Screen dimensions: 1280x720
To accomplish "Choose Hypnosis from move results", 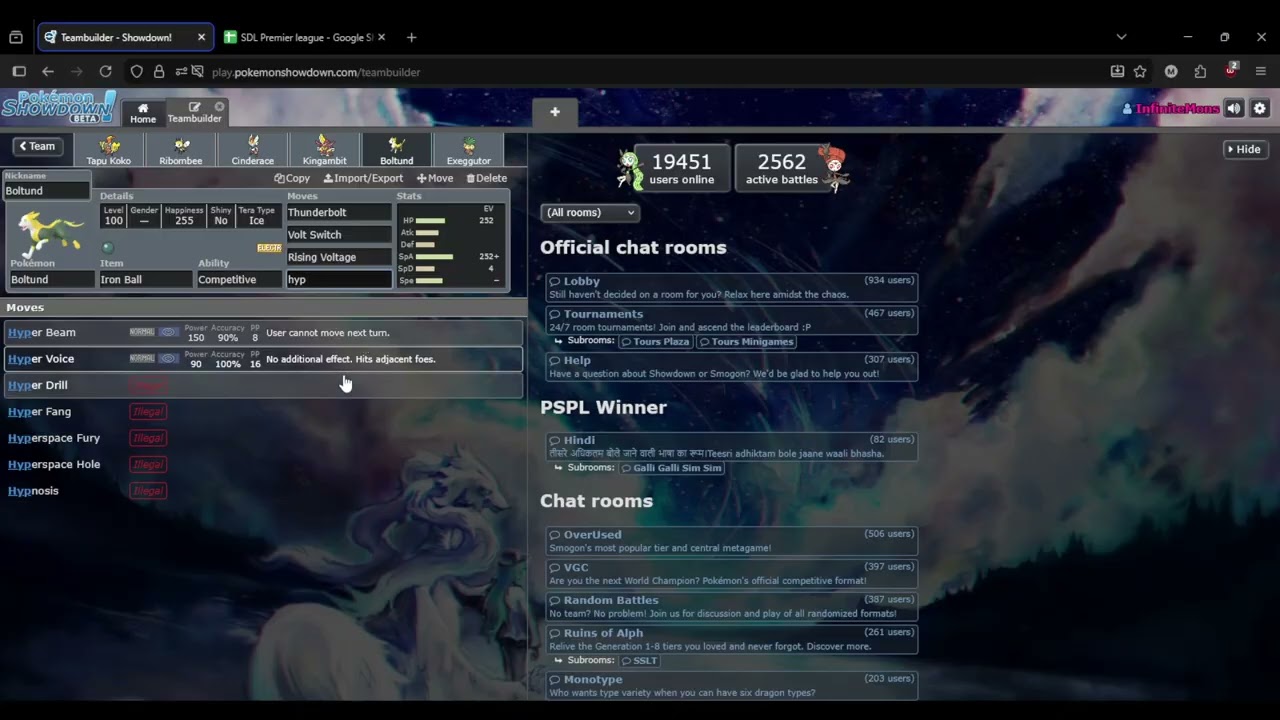I will 262,491.
